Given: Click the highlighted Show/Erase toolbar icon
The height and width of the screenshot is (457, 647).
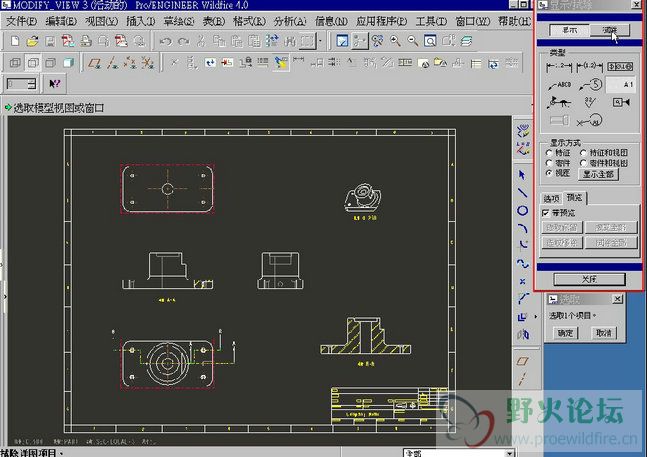Looking at the screenshot, I should point(281,63).
